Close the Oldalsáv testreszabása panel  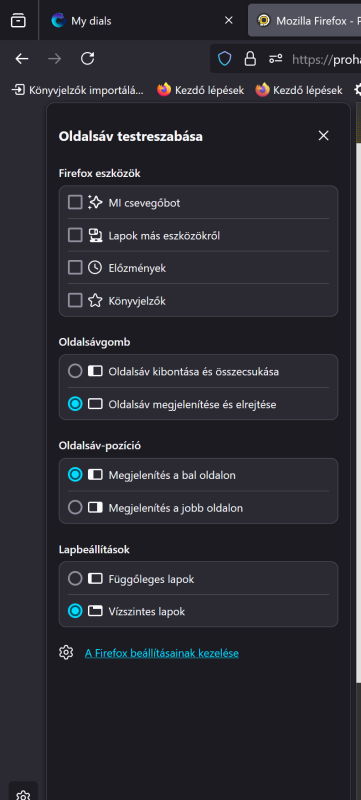pyautogui.click(x=323, y=136)
